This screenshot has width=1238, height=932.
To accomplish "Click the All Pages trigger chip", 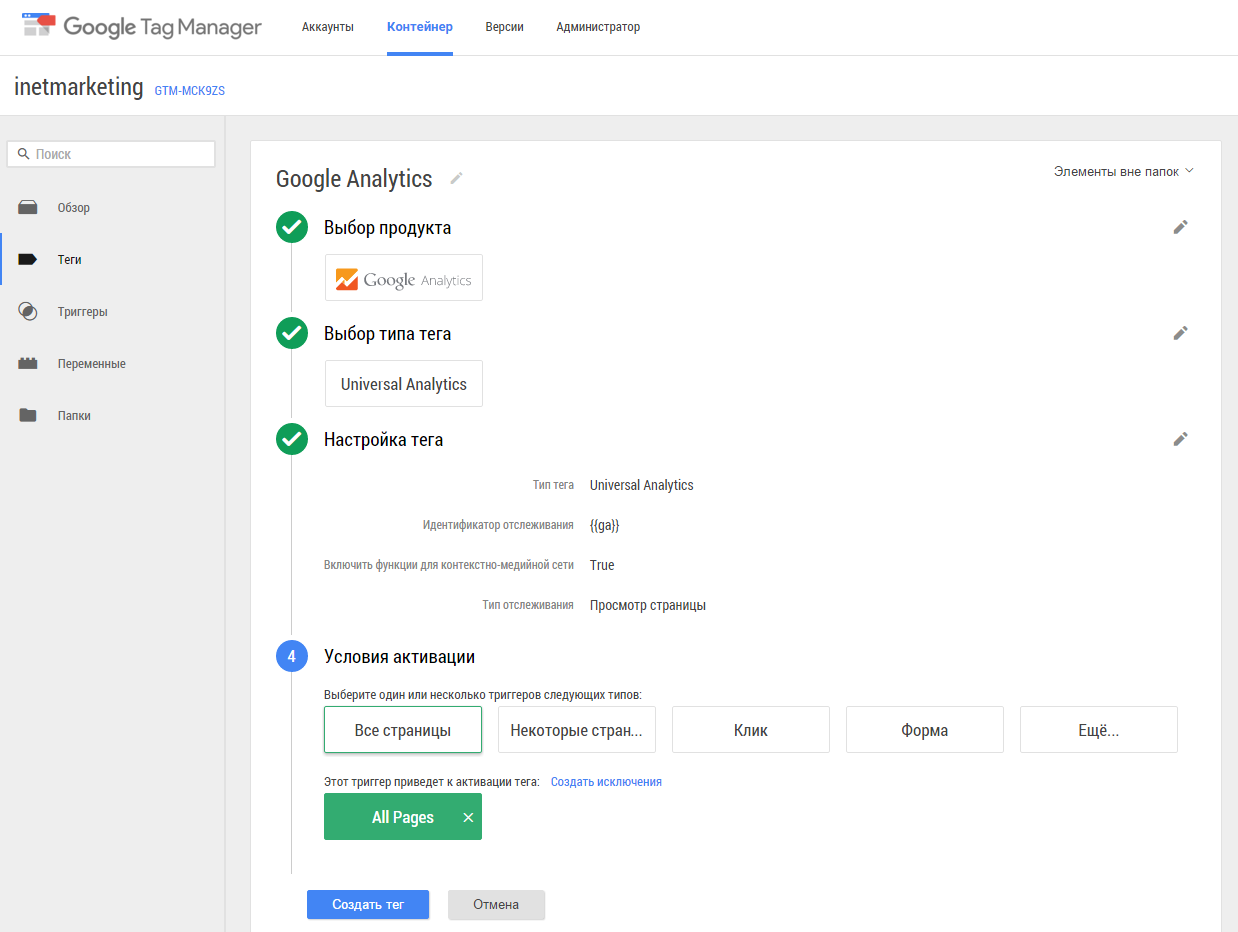I will pos(403,817).
